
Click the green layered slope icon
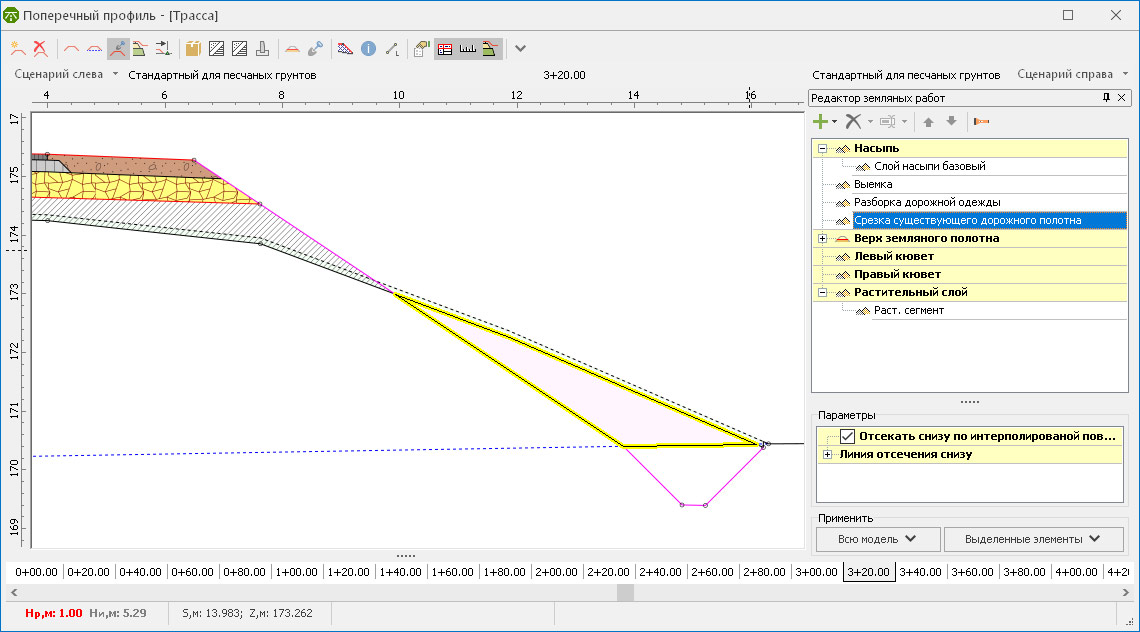click(140, 49)
